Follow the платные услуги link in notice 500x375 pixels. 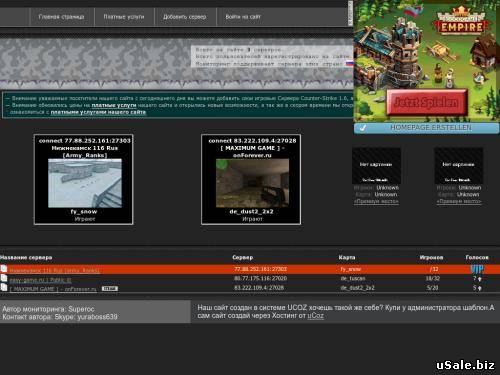click(x=114, y=105)
